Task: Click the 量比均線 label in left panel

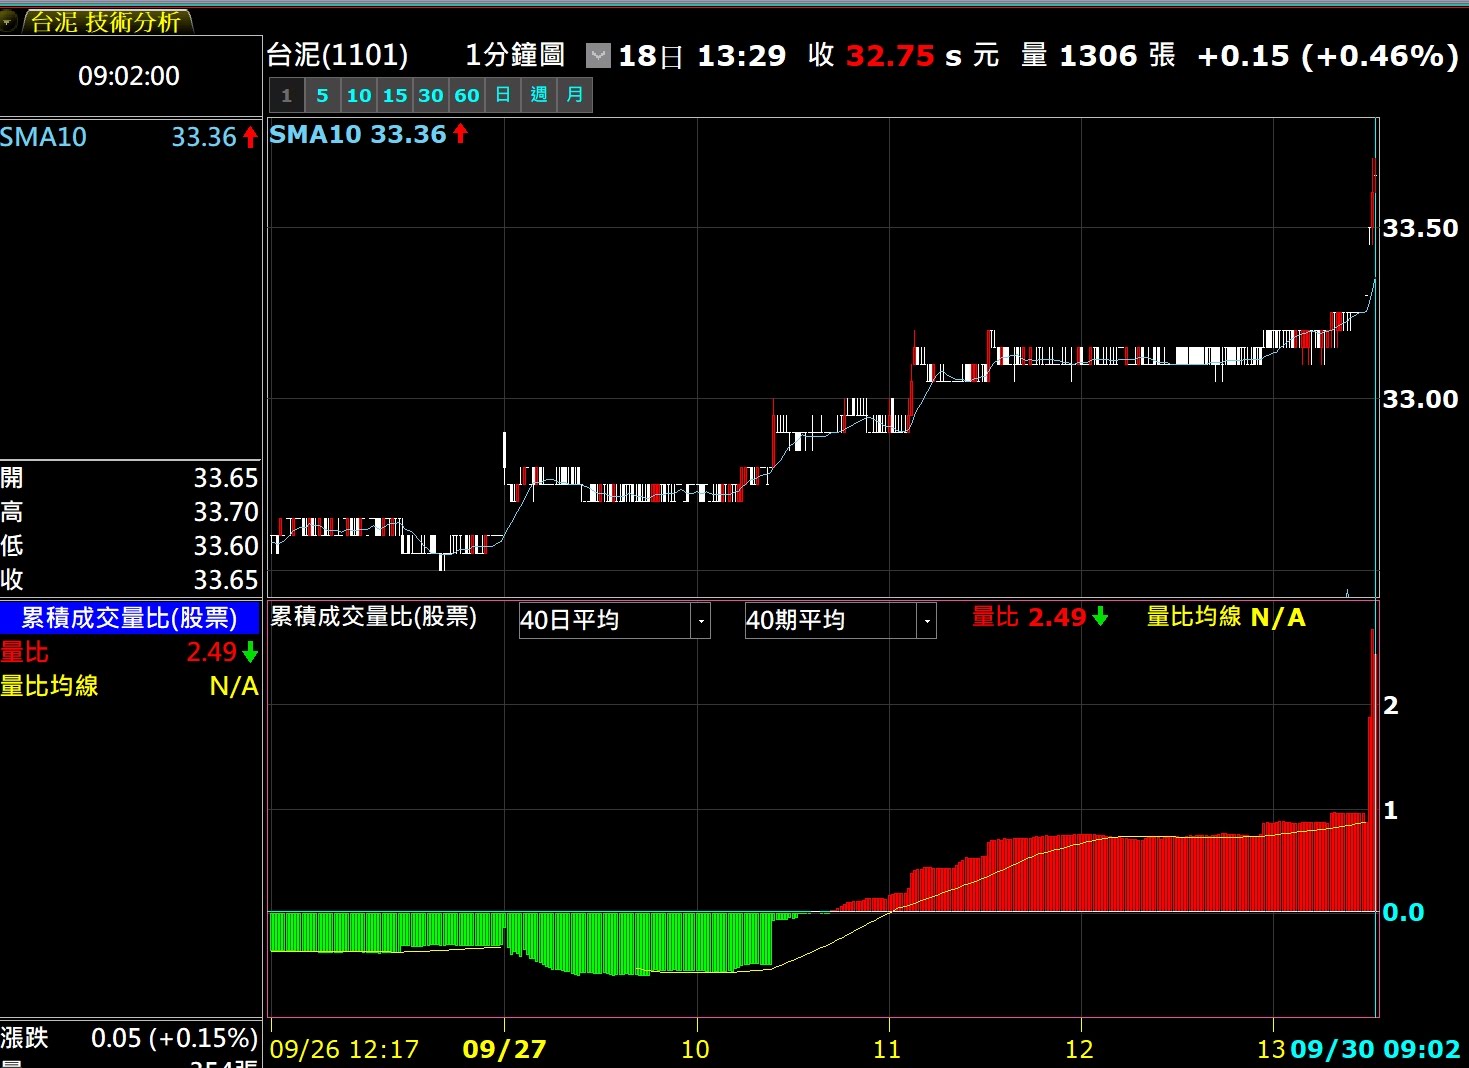Action: pos(49,686)
